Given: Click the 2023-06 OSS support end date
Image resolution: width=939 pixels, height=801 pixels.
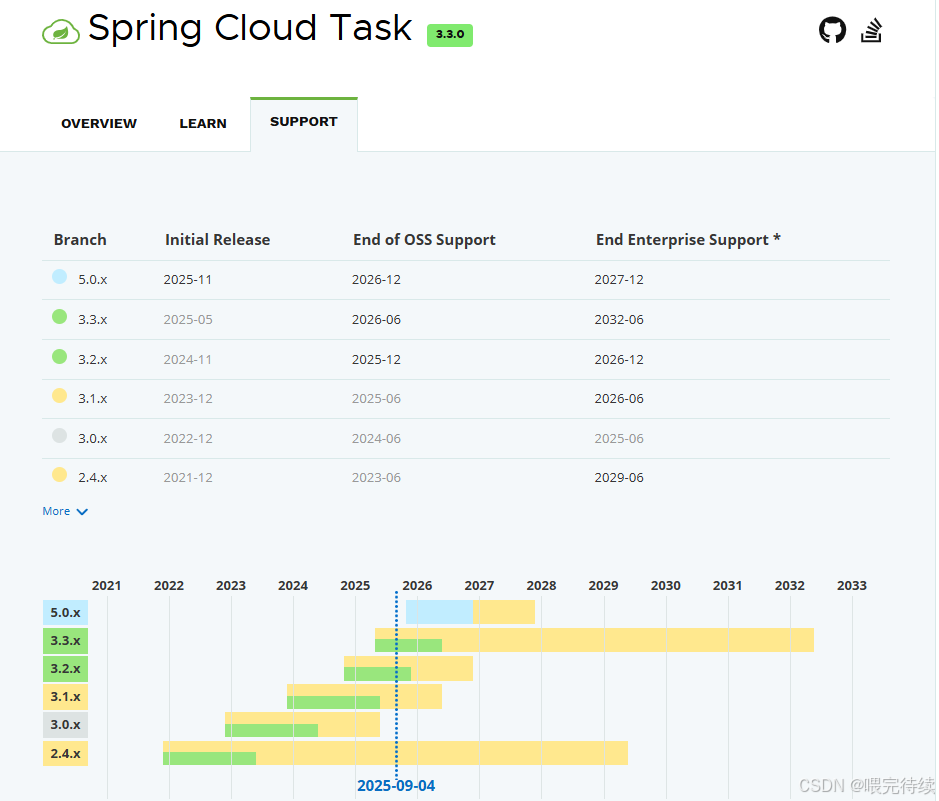Looking at the screenshot, I should tap(376, 478).
